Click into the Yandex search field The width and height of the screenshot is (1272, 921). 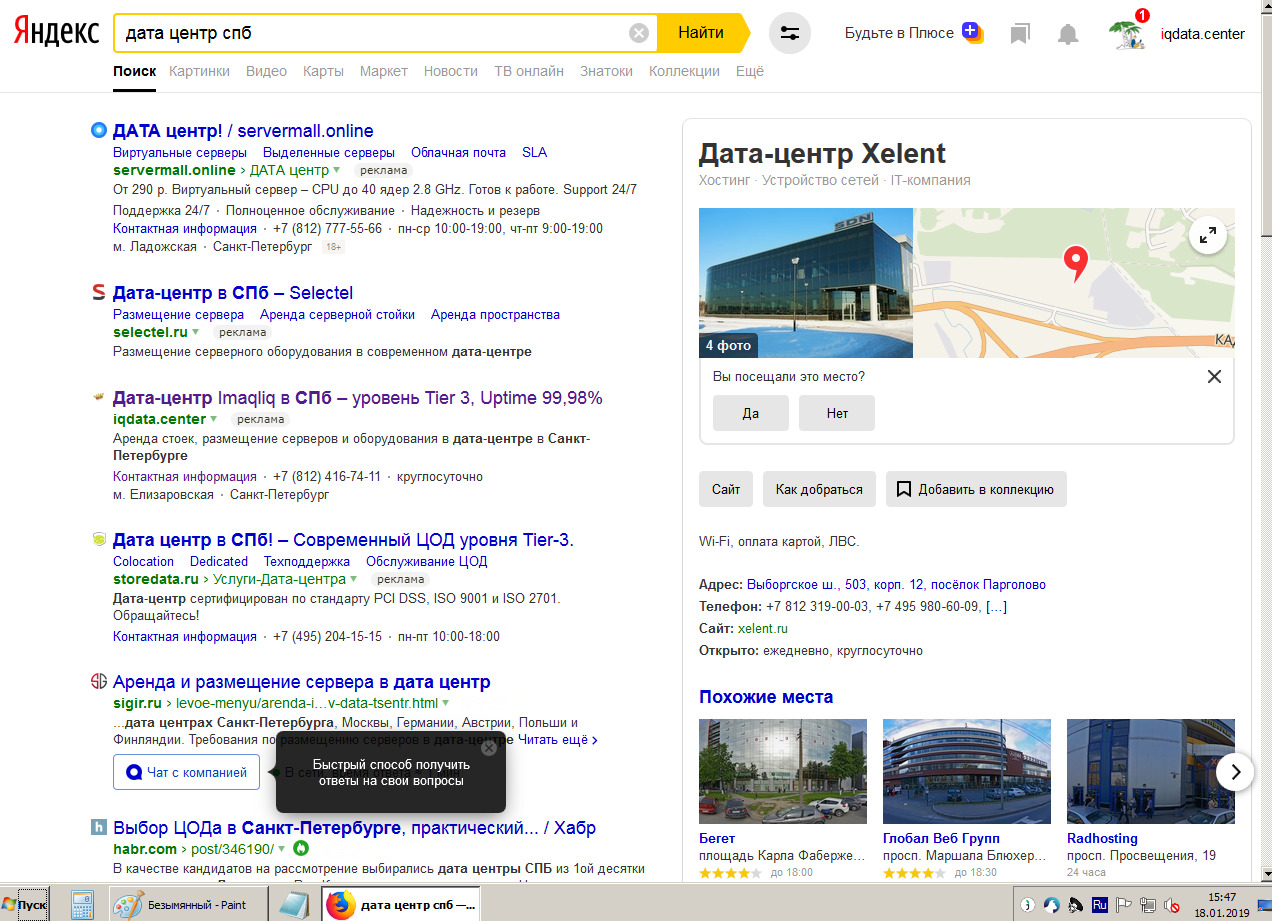[370, 33]
